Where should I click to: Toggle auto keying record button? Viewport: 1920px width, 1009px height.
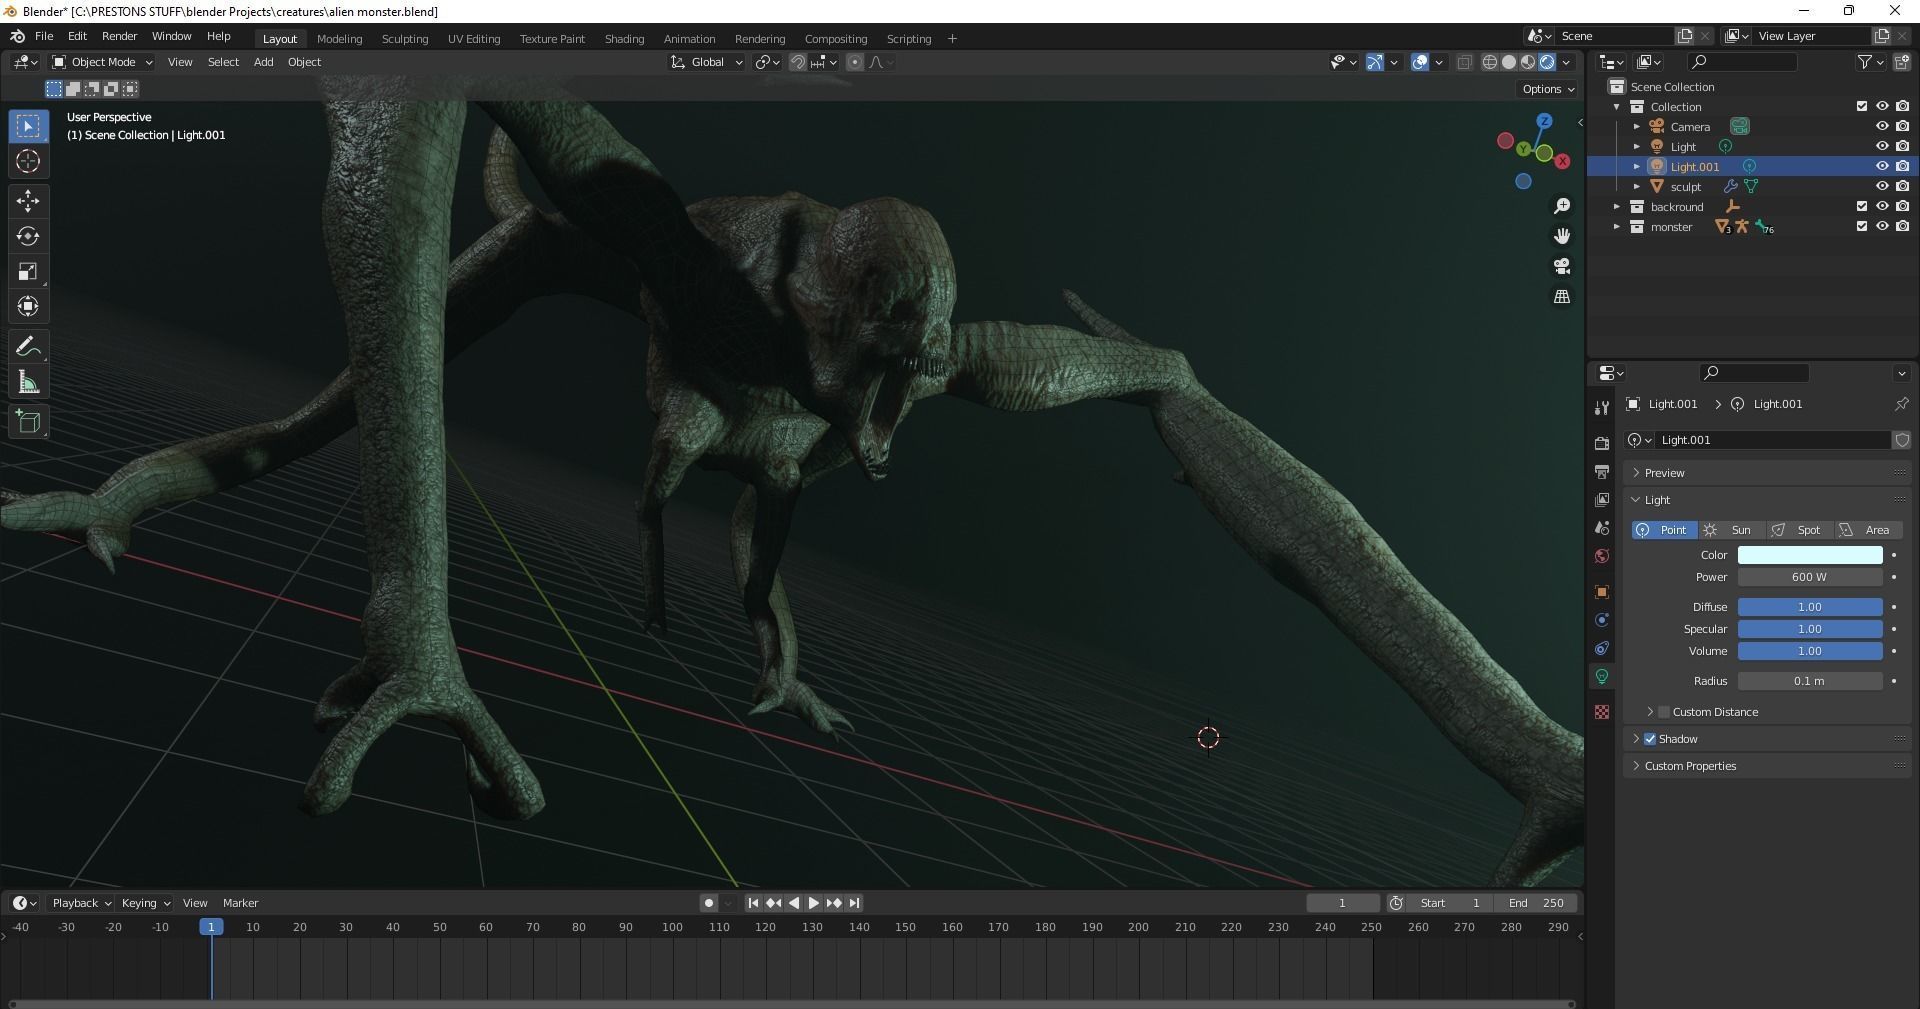(x=709, y=903)
